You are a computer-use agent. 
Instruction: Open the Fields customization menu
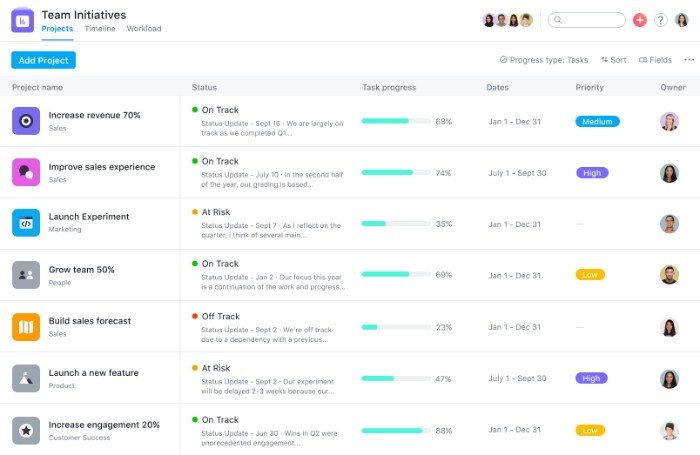click(655, 60)
